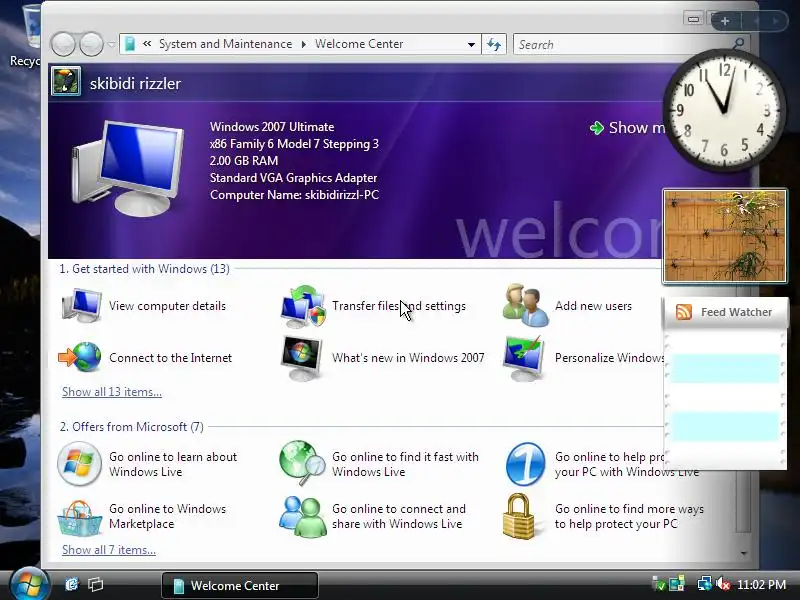Click the green checkmark safely remove tray icon
800x600 pixels.
[659, 584]
